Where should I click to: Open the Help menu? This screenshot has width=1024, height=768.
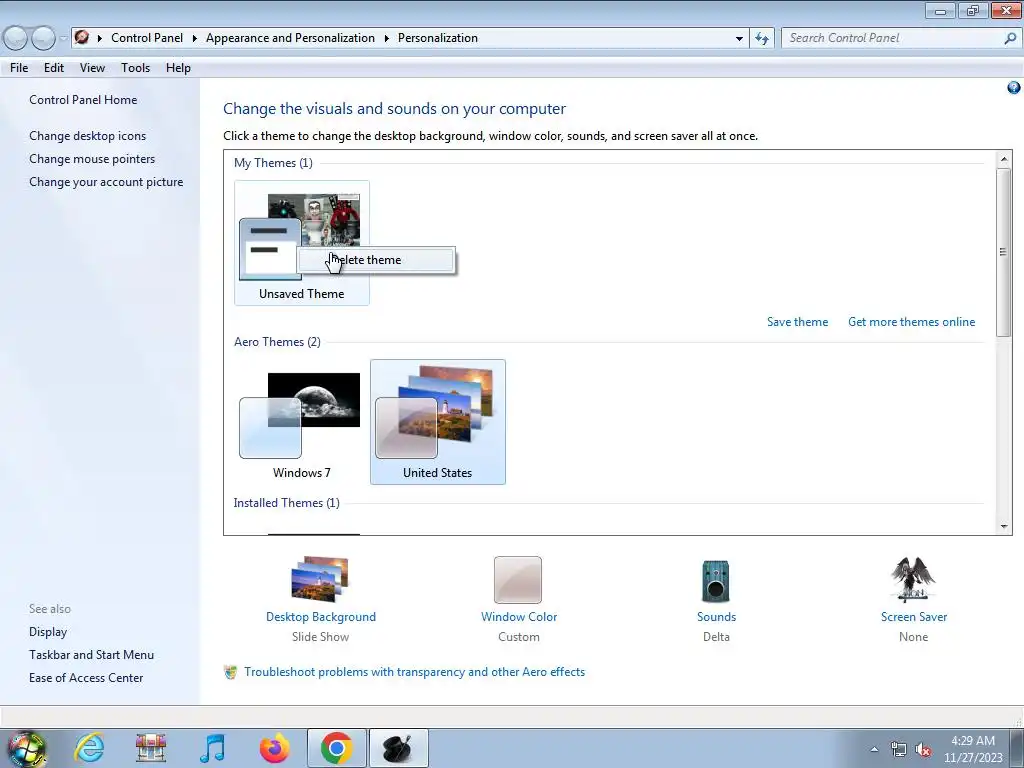point(178,68)
